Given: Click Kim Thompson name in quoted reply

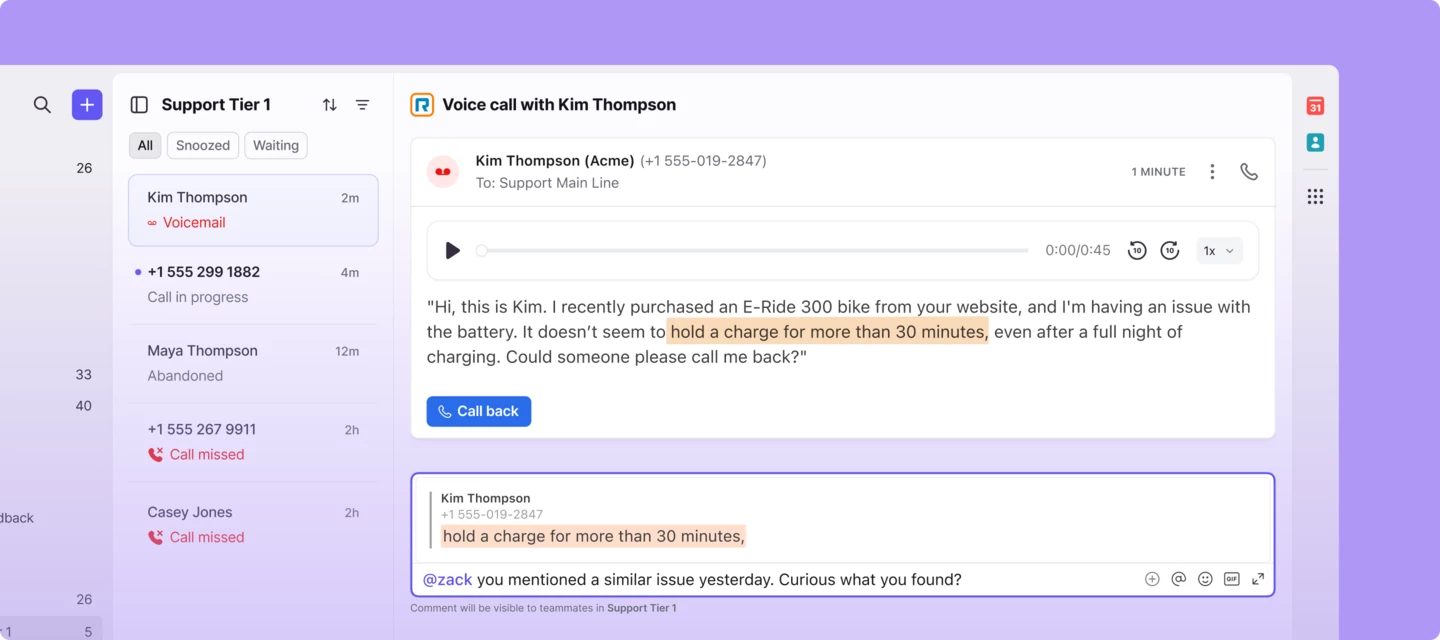Looking at the screenshot, I should tap(486, 498).
